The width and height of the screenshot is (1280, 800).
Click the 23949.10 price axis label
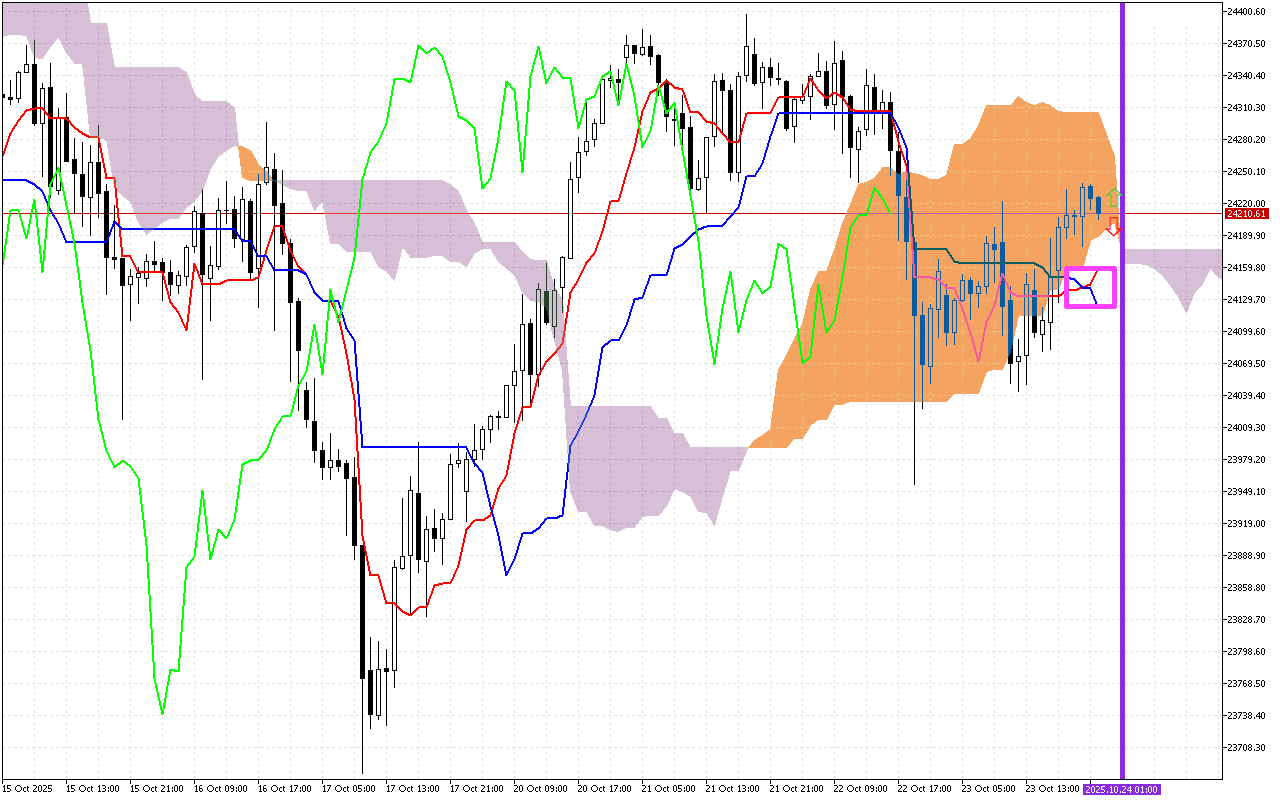click(1246, 491)
